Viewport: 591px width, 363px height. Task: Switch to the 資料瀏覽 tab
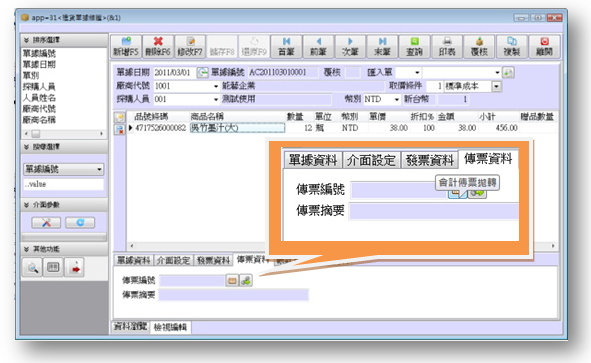[130, 326]
